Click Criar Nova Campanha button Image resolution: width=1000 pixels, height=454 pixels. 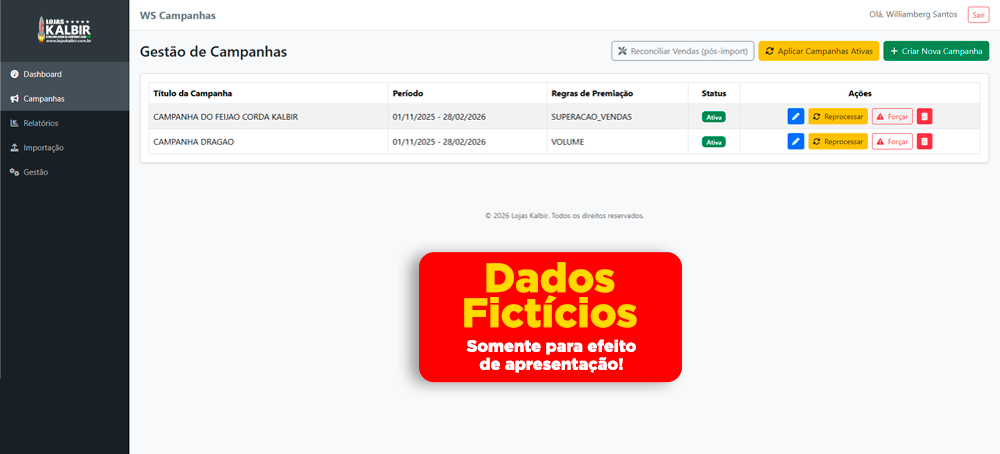click(936, 51)
